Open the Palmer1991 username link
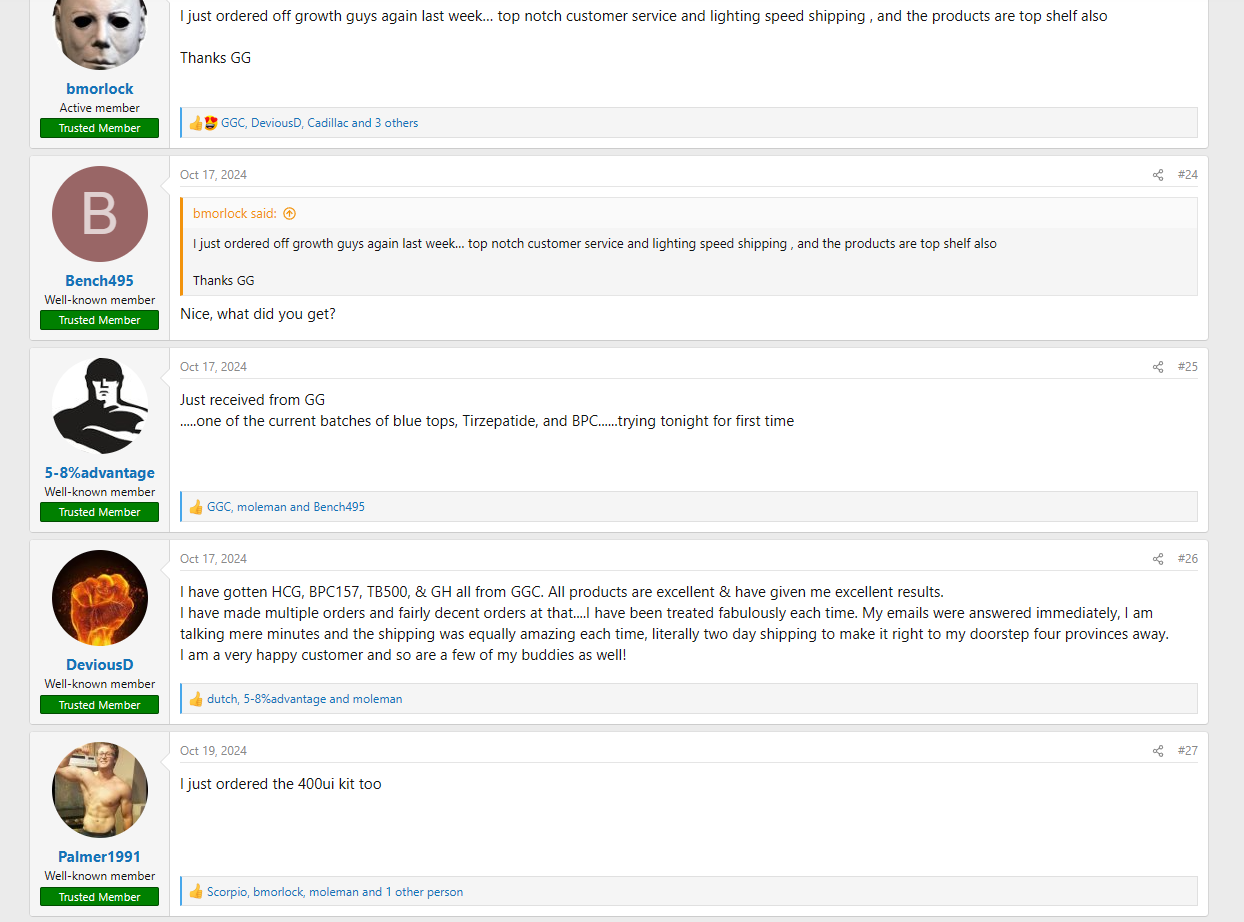This screenshot has width=1244, height=922. [x=100, y=857]
